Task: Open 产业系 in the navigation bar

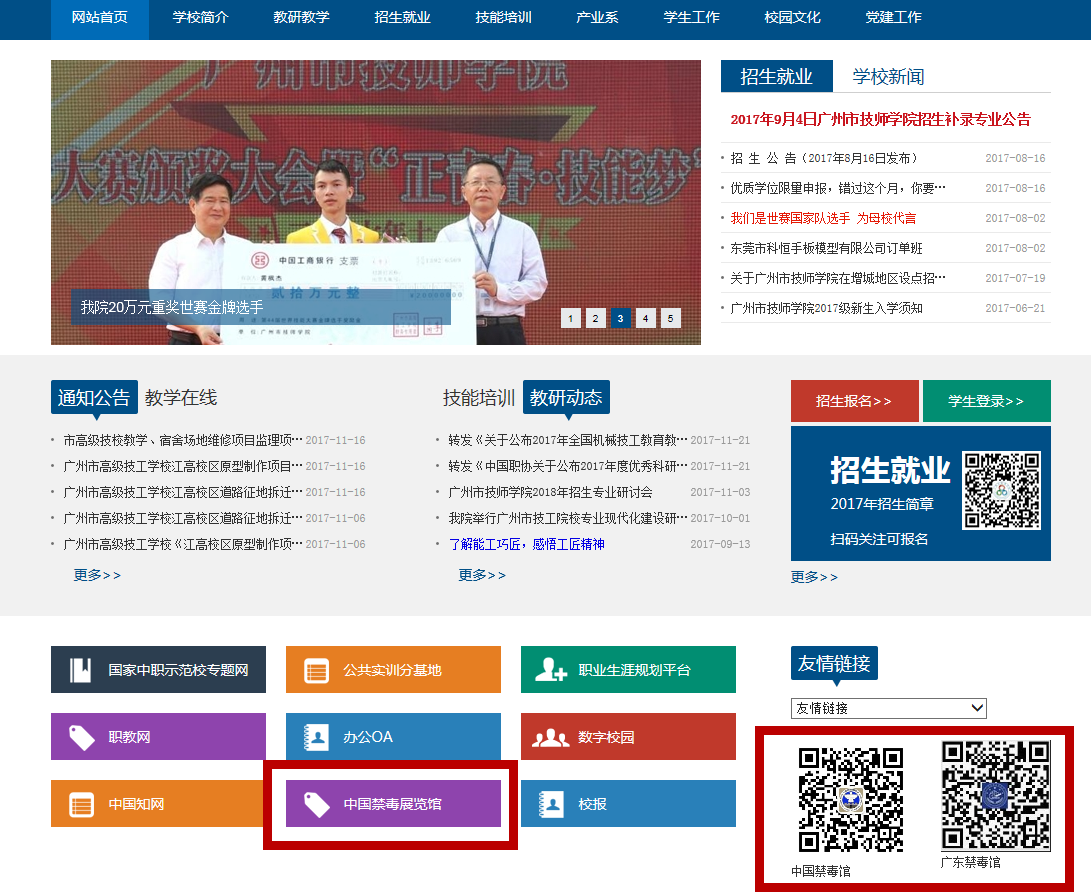Action: pyautogui.click(x=597, y=17)
